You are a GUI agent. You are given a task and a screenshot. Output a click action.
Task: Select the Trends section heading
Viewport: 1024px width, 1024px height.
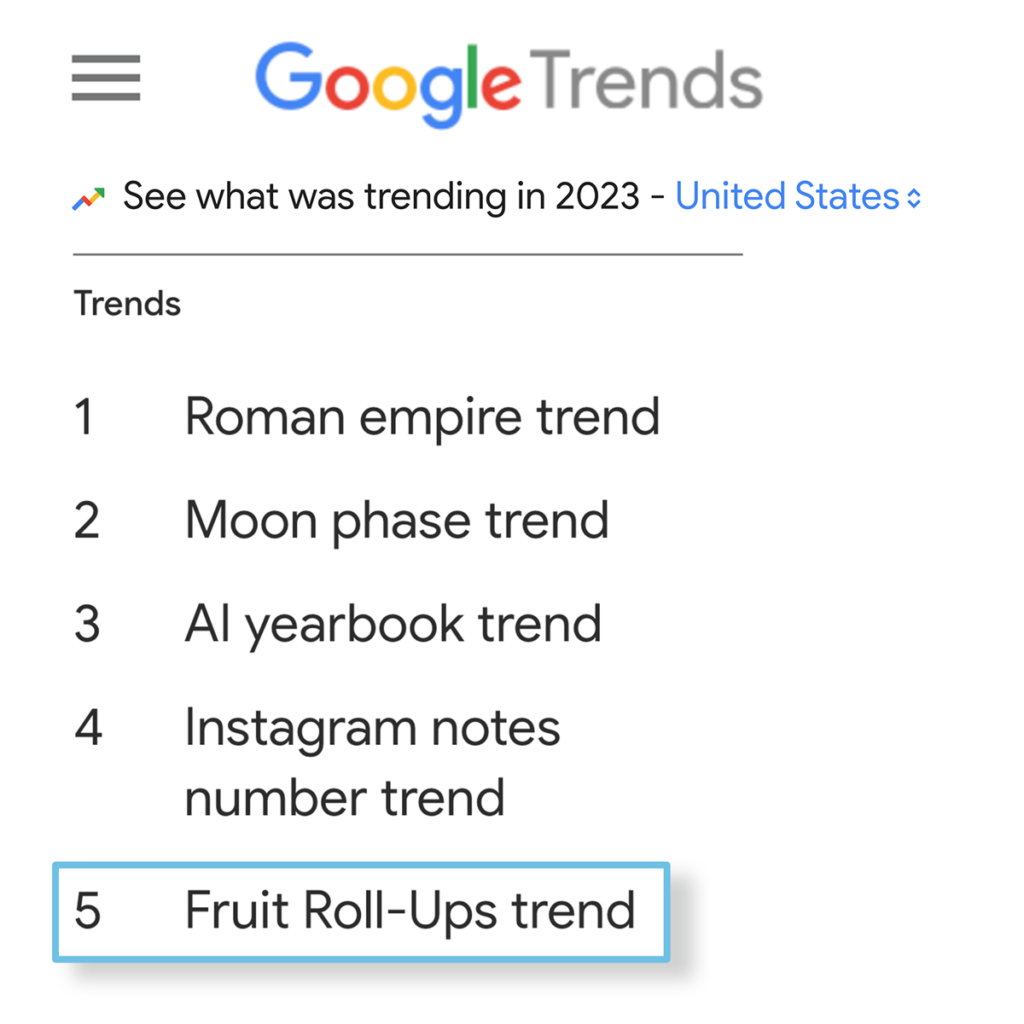click(127, 303)
